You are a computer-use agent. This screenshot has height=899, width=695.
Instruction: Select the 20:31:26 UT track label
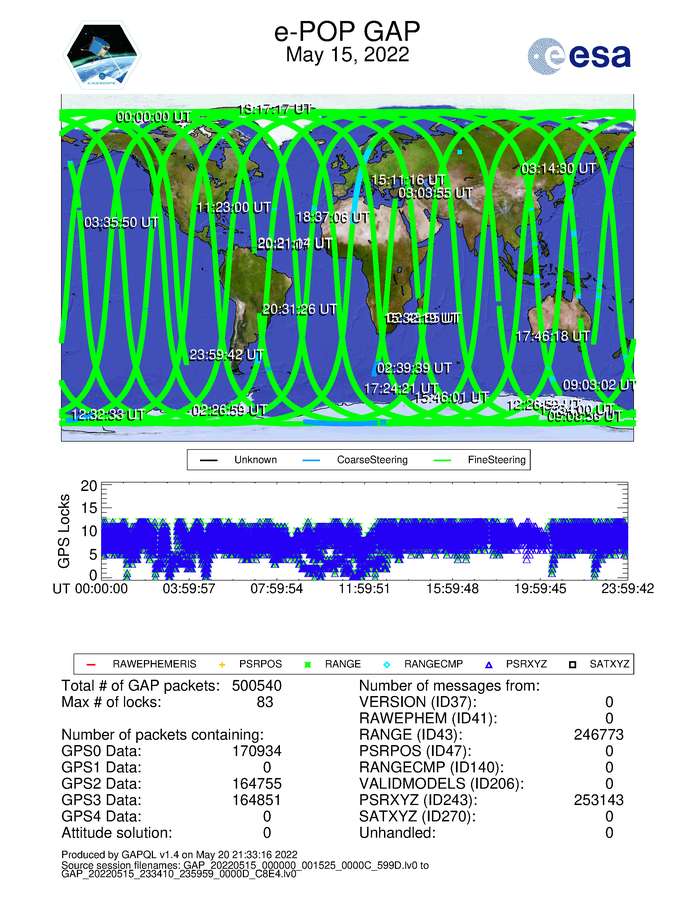[303, 310]
